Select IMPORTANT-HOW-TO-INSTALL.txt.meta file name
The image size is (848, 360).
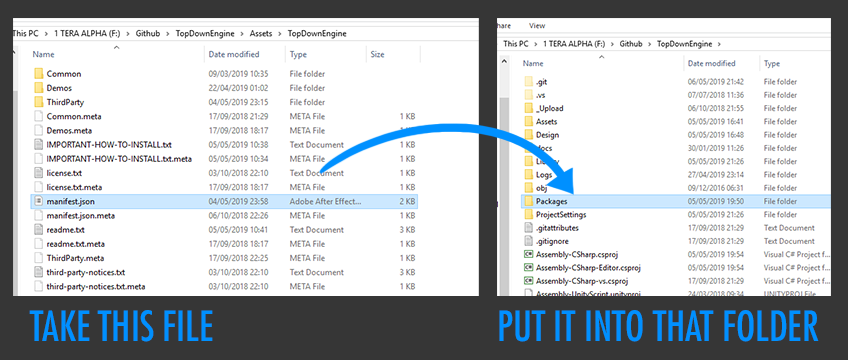tap(119, 159)
